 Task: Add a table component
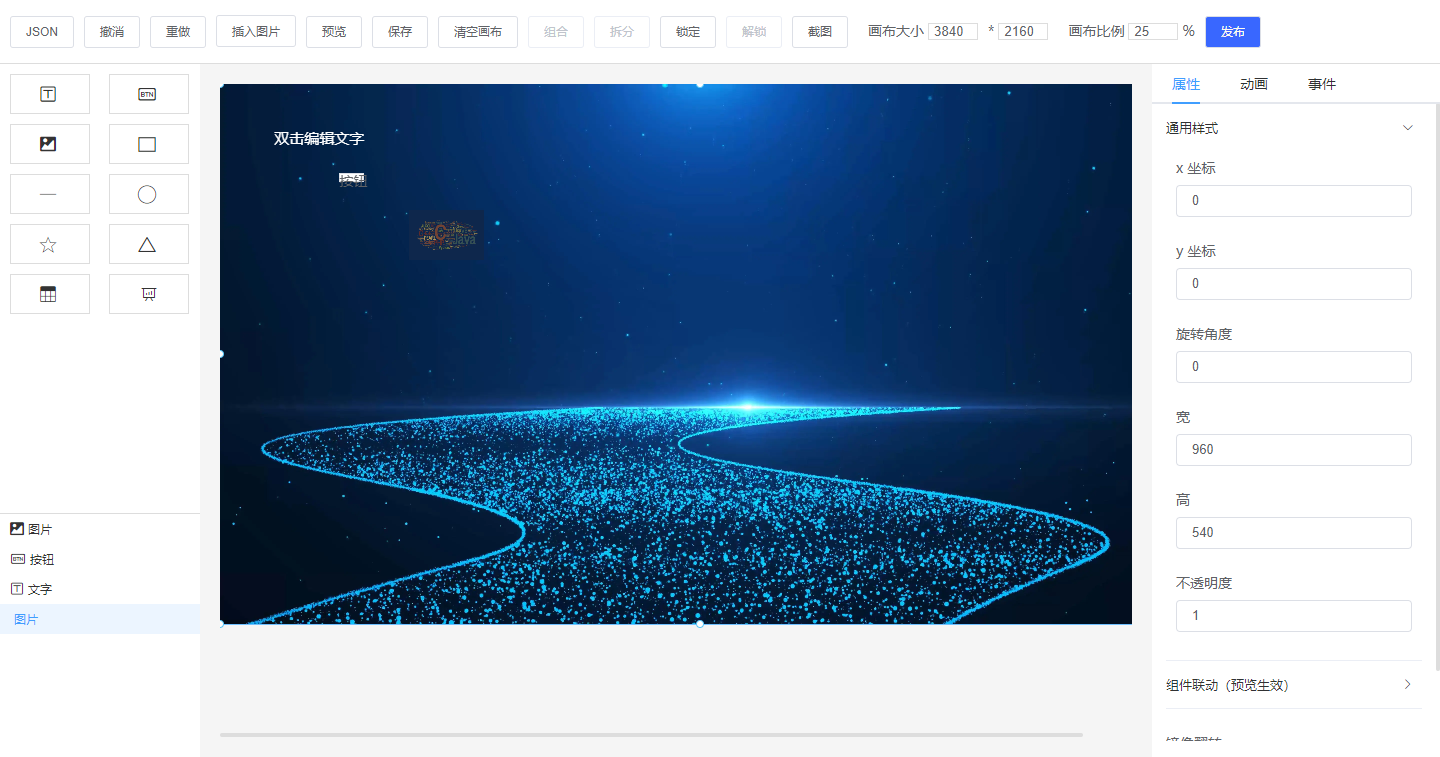pos(49,294)
